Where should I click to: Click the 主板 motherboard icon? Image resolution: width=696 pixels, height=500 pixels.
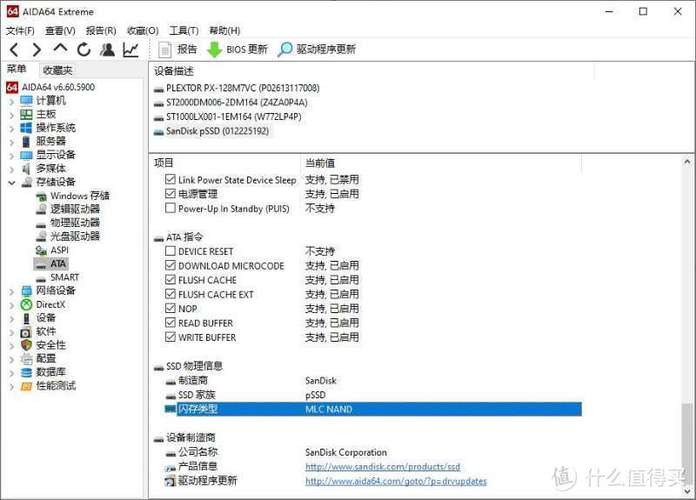(26, 115)
